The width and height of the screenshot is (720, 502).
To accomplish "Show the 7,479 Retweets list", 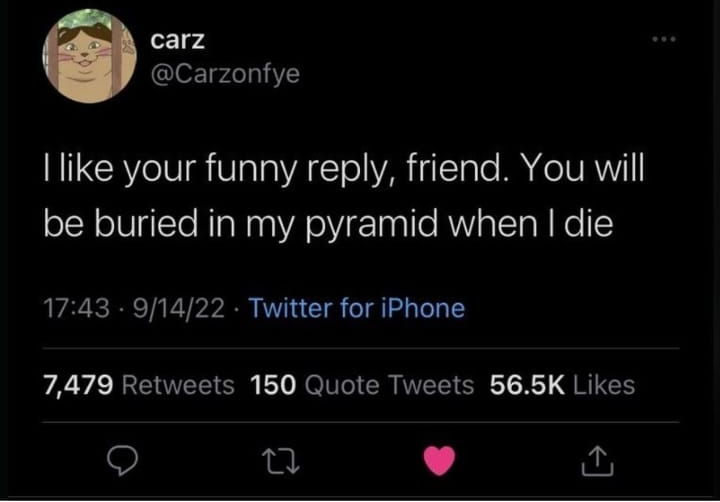I will coord(139,385).
